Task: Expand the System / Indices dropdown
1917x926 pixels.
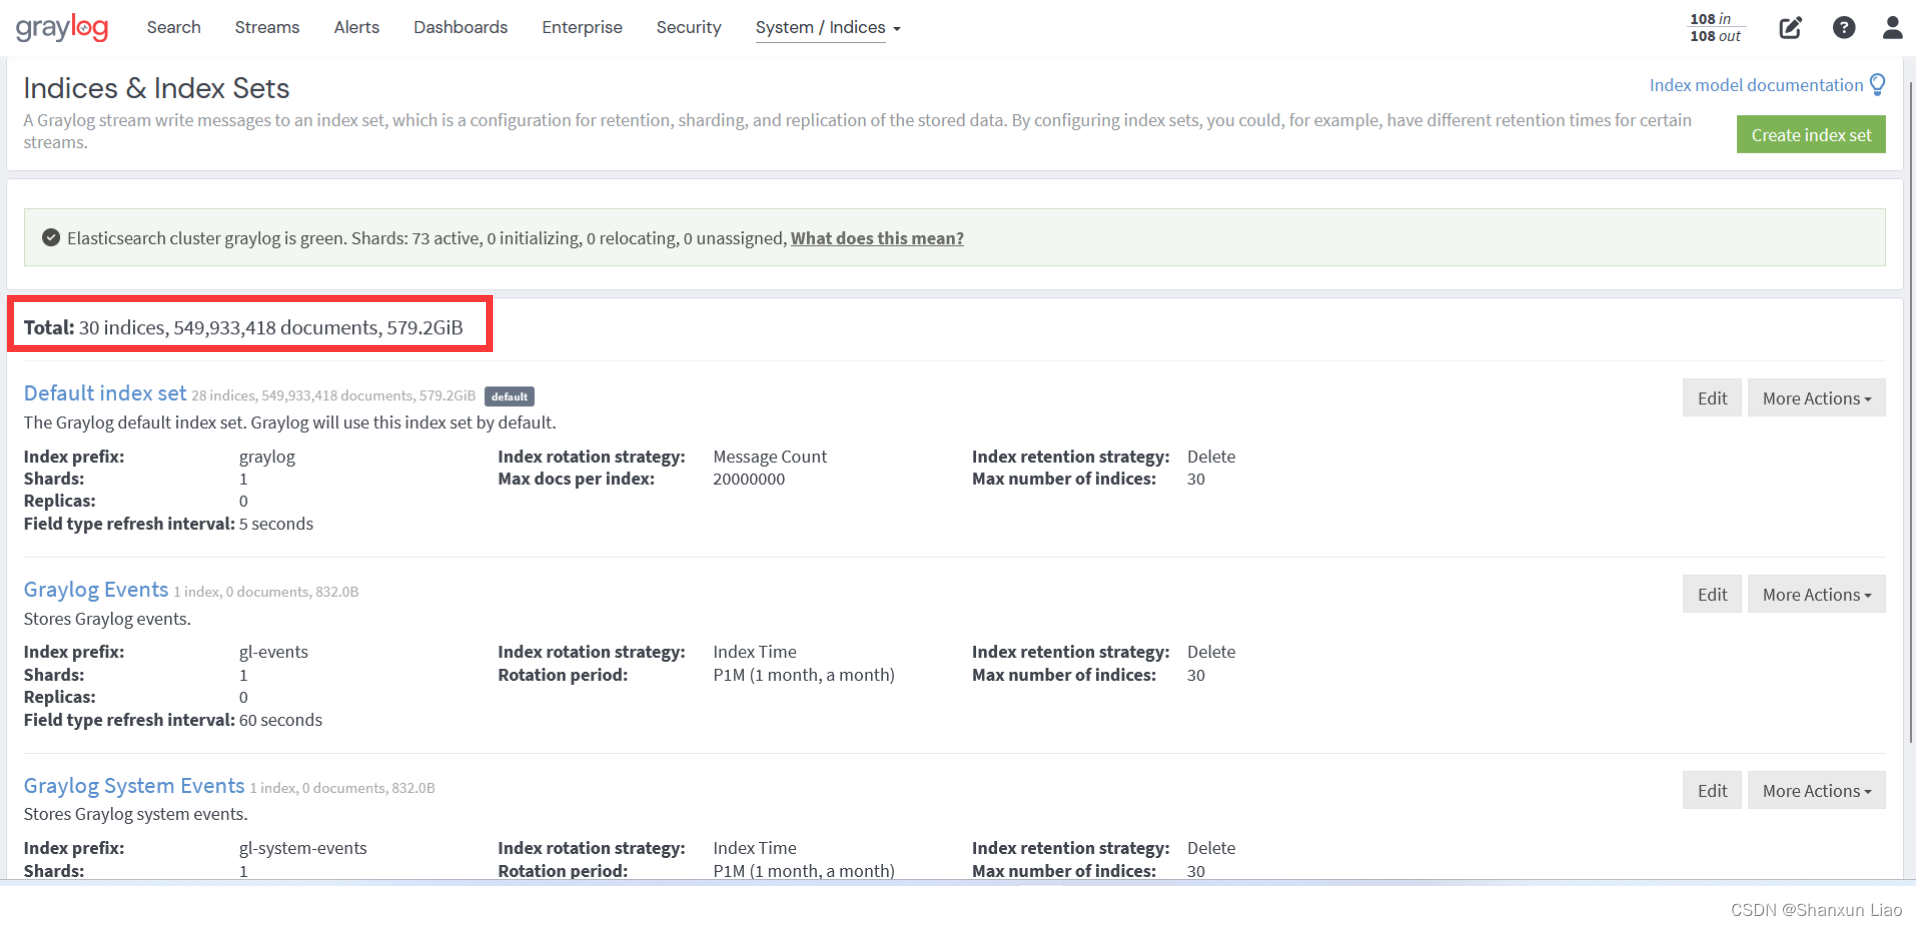Action: (x=828, y=28)
